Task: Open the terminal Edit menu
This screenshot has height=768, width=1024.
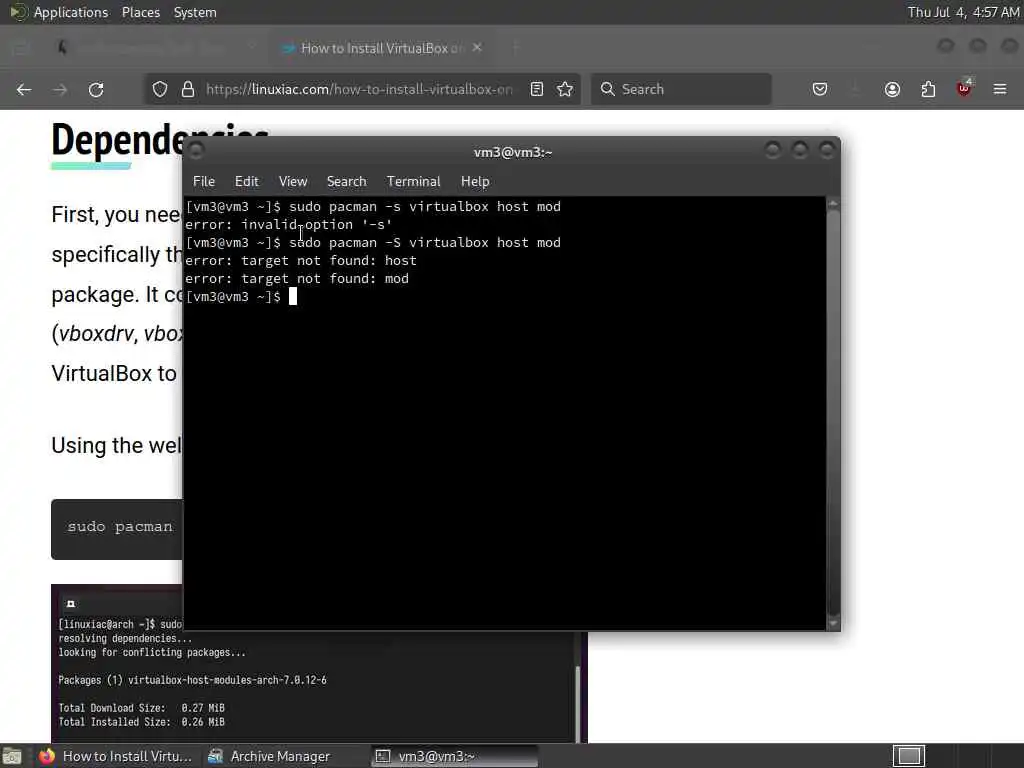Action: point(246,182)
